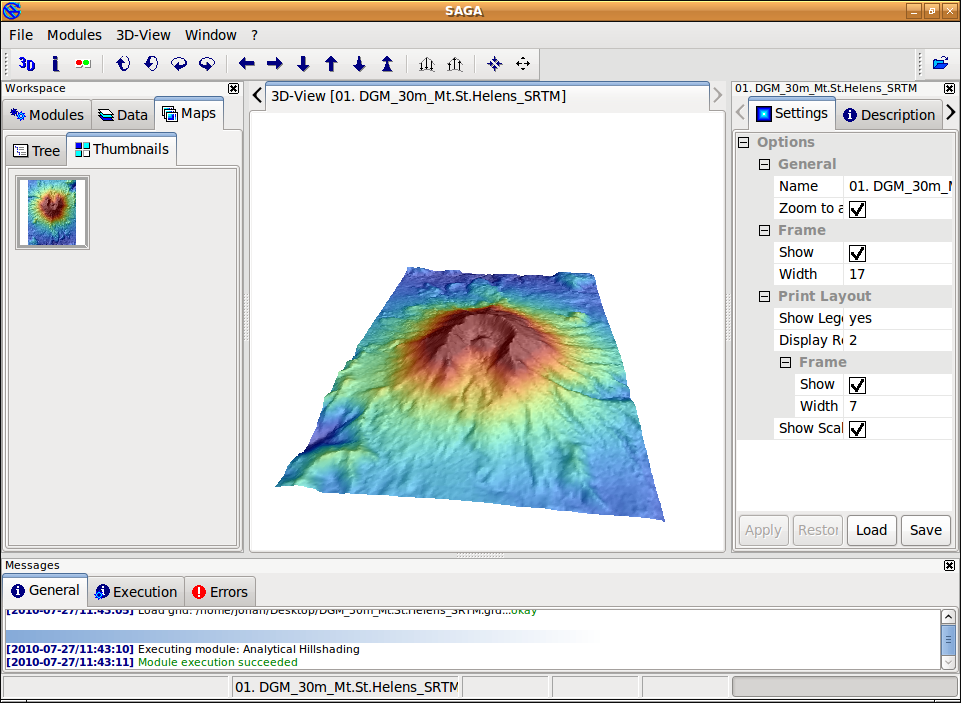Click the Load button in settings

(871, 530)
